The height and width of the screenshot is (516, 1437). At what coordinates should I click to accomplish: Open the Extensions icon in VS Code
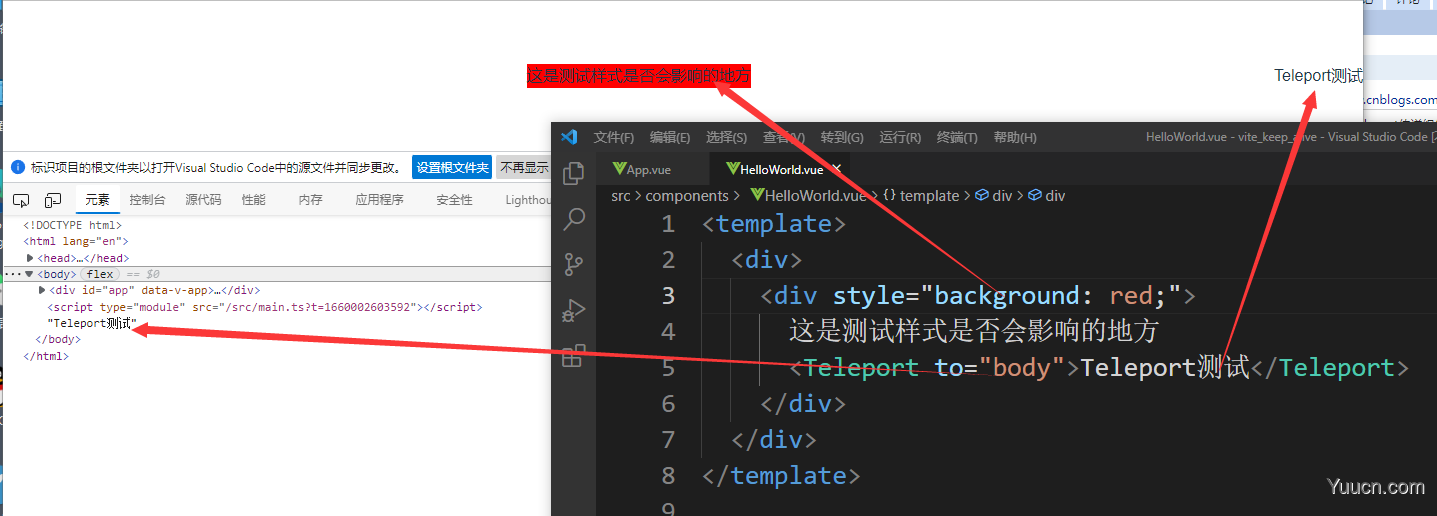(574, 356)
